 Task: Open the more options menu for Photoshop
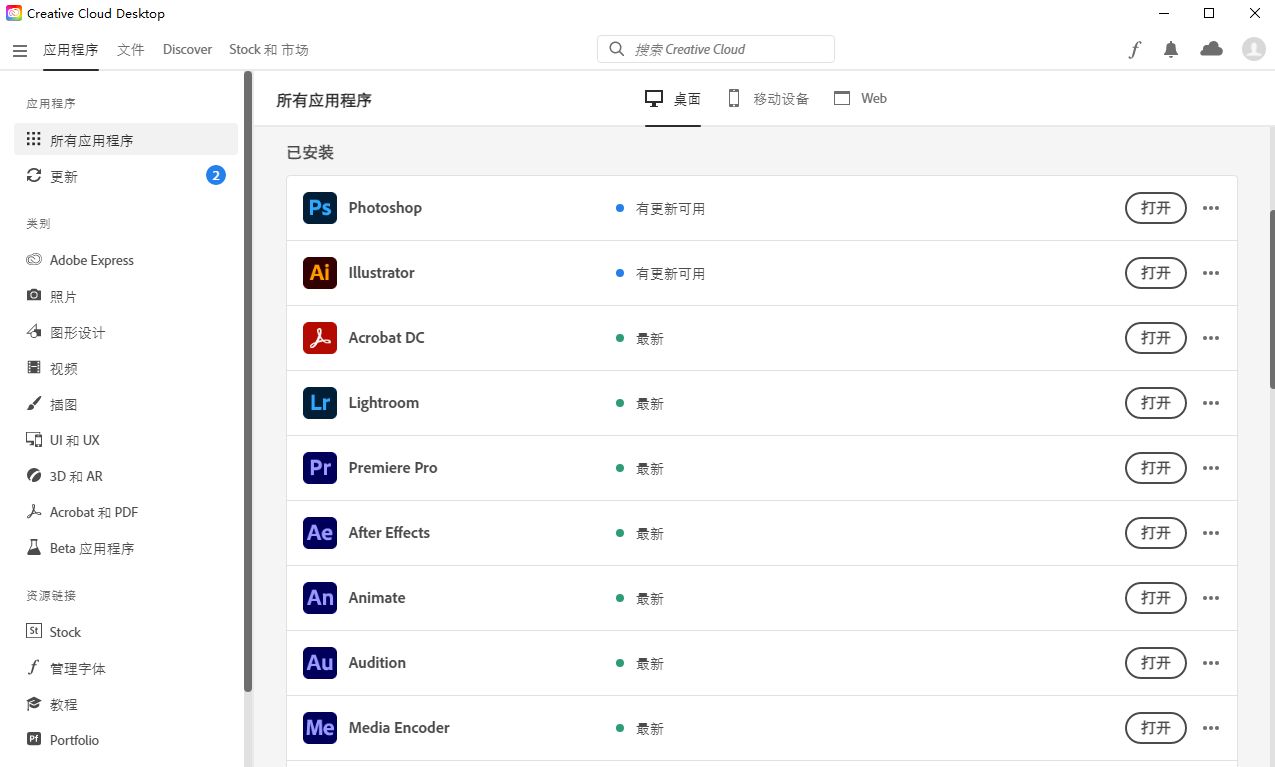[x=1211, y=207]
